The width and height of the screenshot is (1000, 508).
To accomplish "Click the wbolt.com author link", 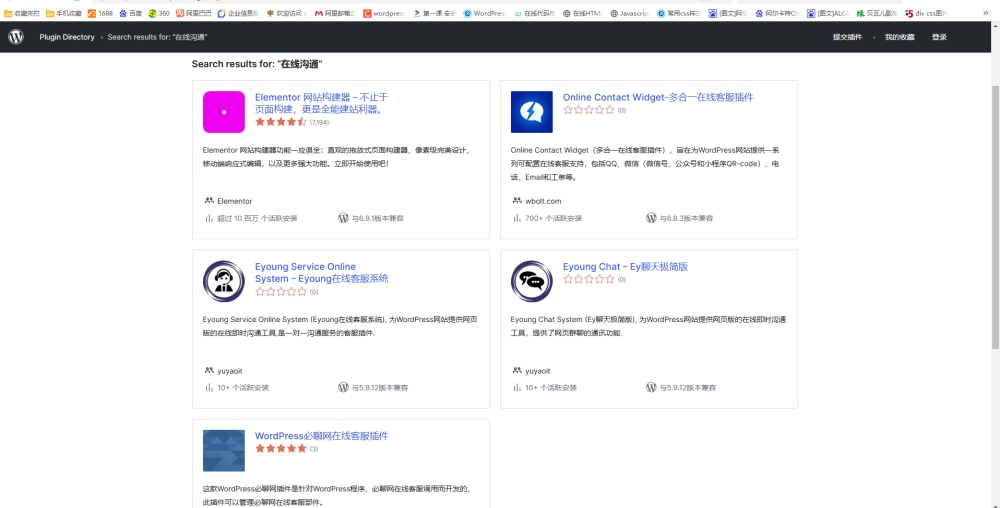I will pos(543,201).
